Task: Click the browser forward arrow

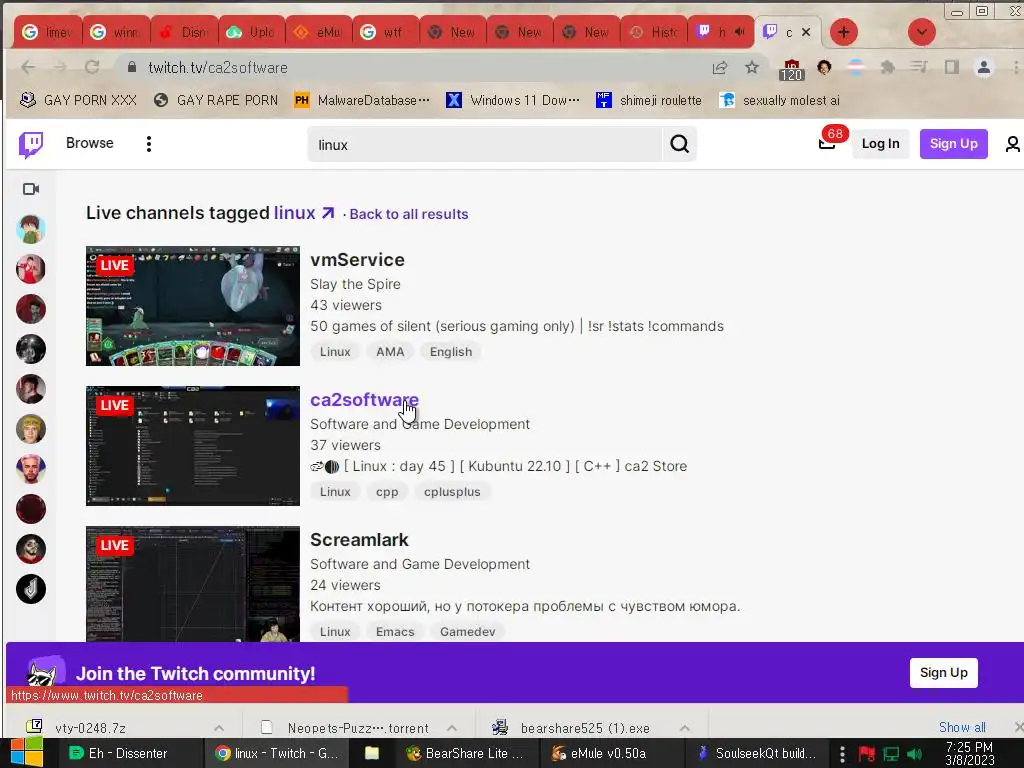Action: pos(60,67)
